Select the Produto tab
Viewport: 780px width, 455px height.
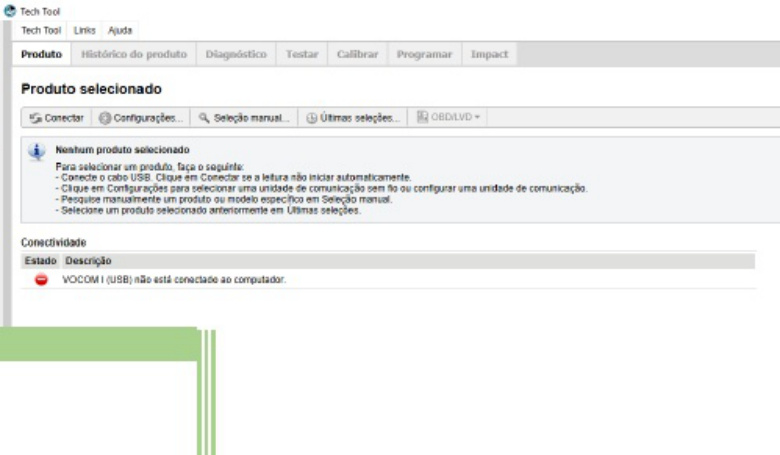point(41,54)
